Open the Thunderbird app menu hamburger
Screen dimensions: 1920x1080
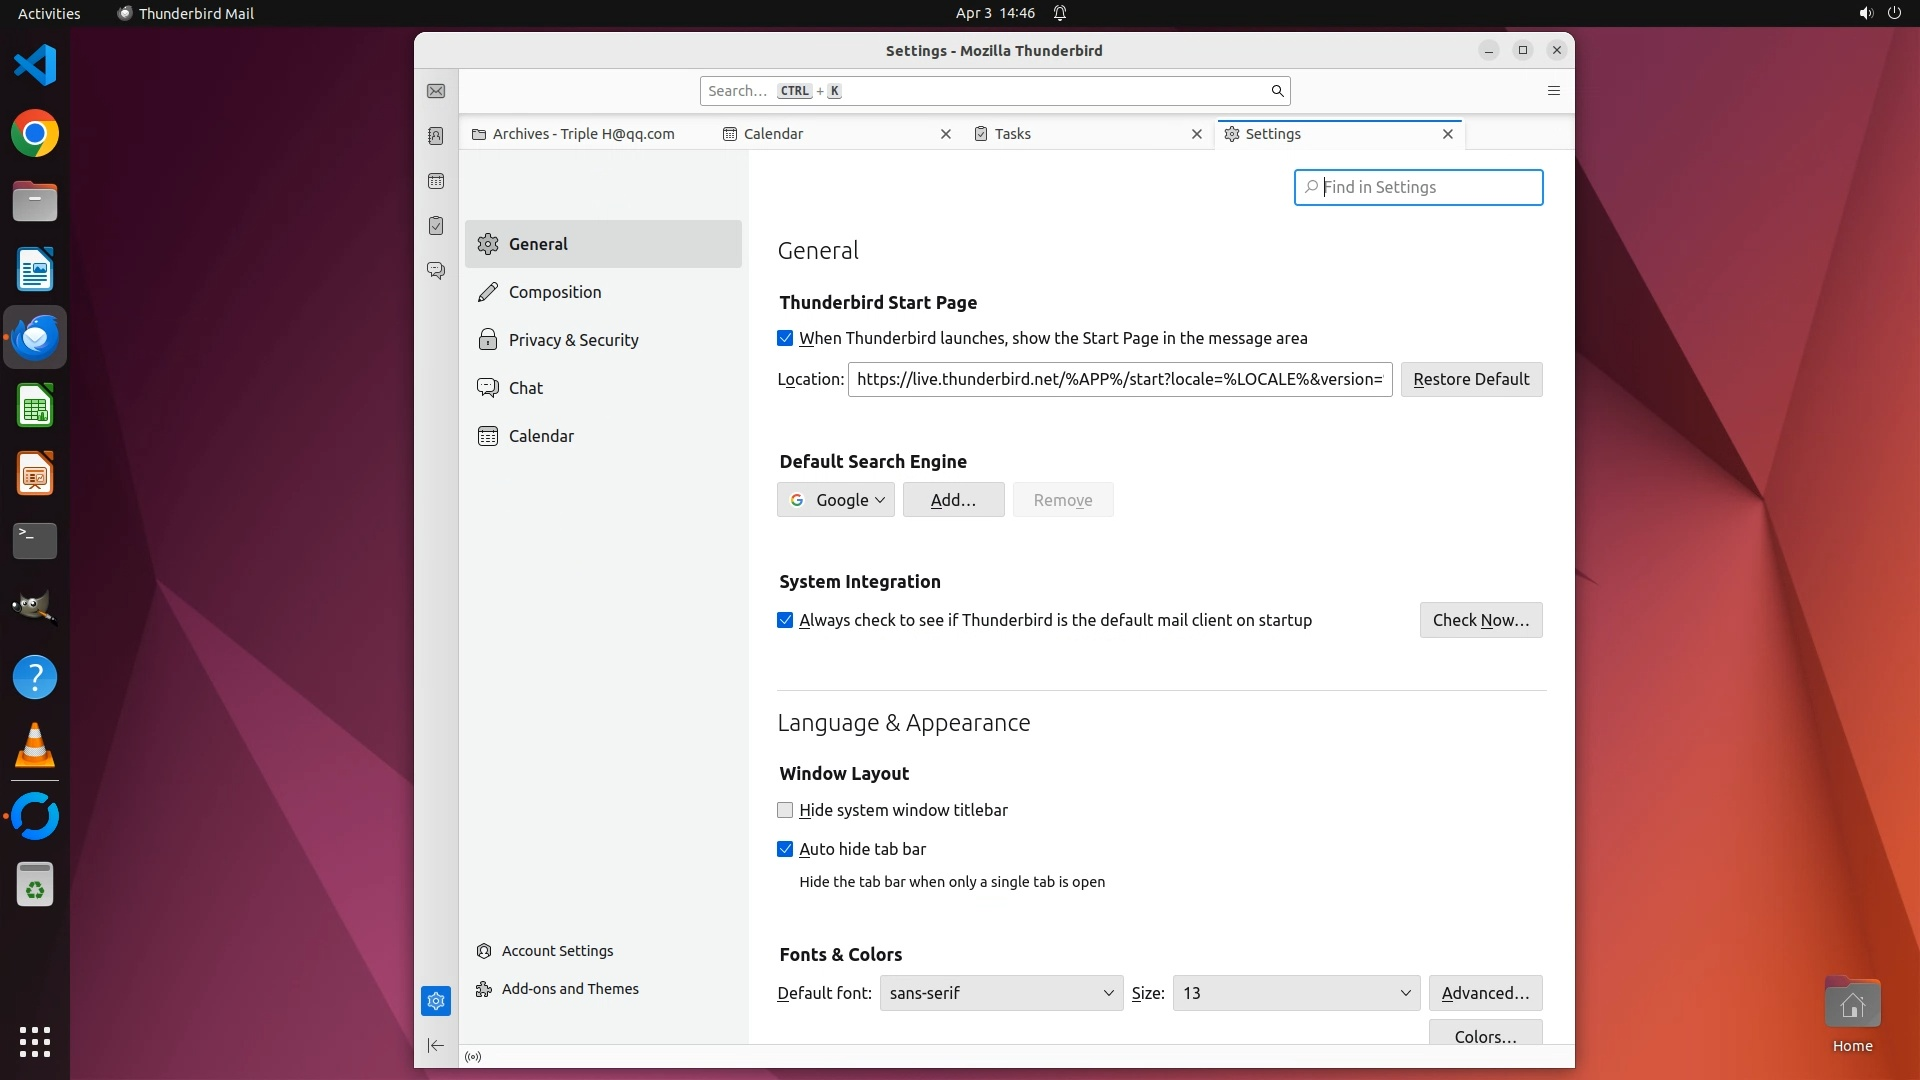[x=1553, y=91]
